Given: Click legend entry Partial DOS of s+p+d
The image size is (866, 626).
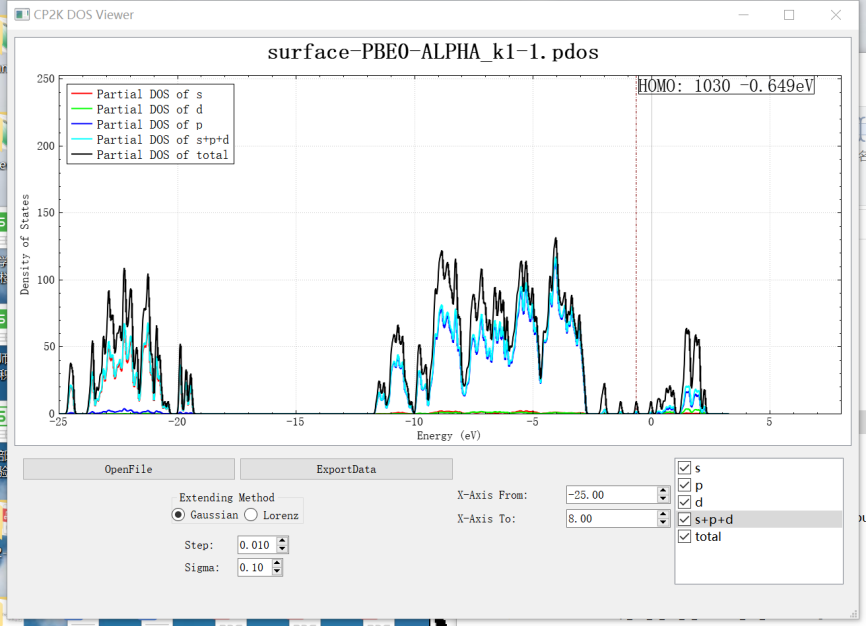Looking at the screenshot, I should [x=162, y=140].
